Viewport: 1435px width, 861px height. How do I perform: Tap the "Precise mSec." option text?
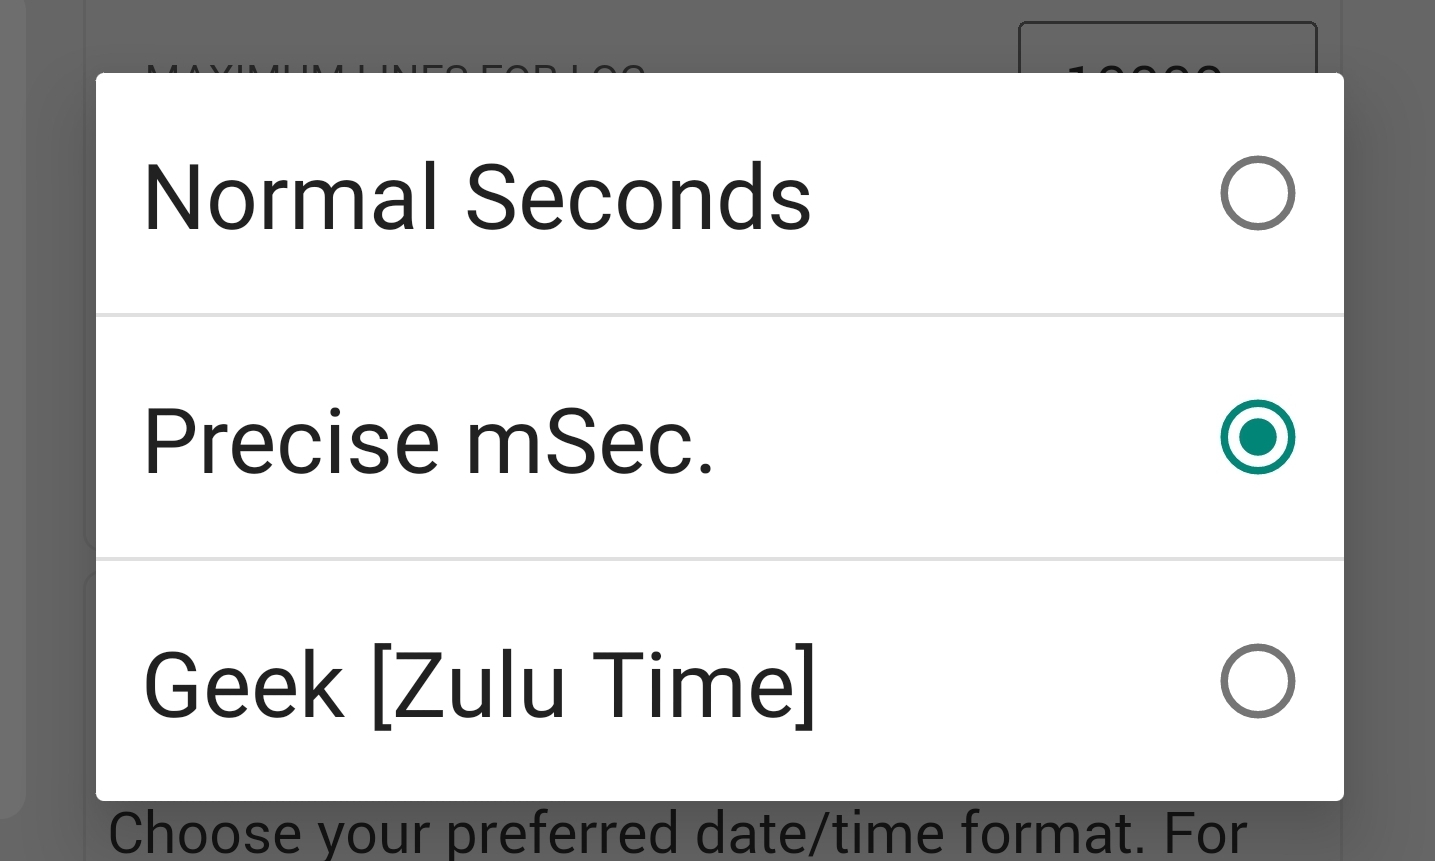tap(429, 441)
